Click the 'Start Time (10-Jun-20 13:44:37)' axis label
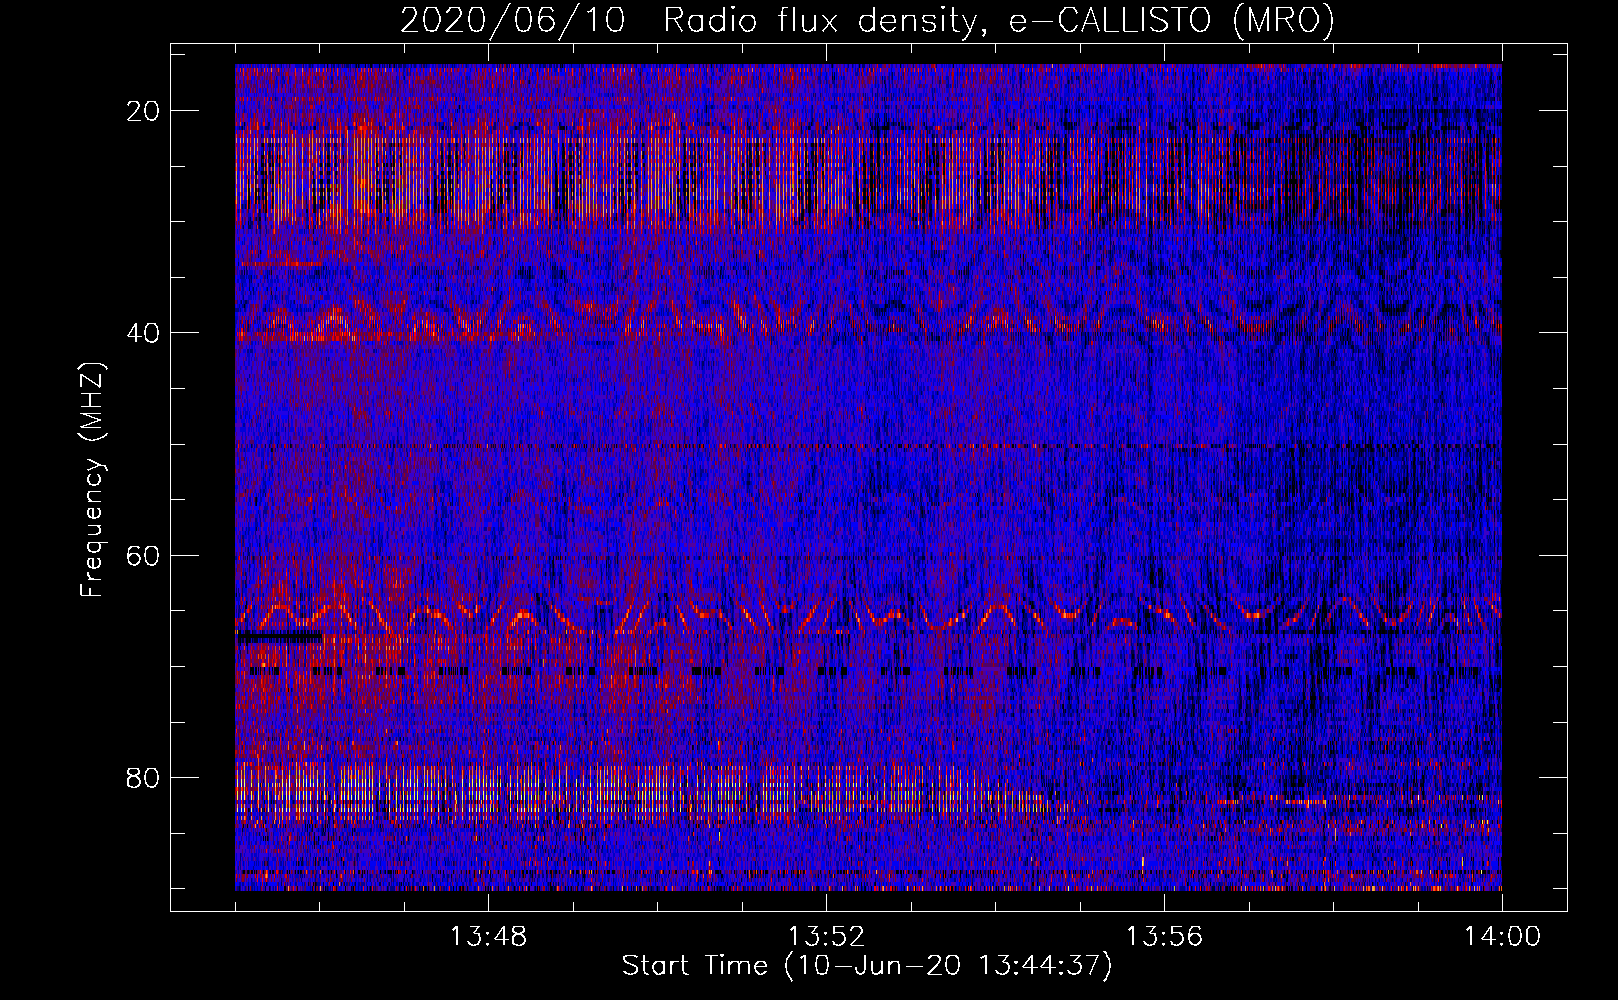The image size is (1618, 1000). pos(867,966)
